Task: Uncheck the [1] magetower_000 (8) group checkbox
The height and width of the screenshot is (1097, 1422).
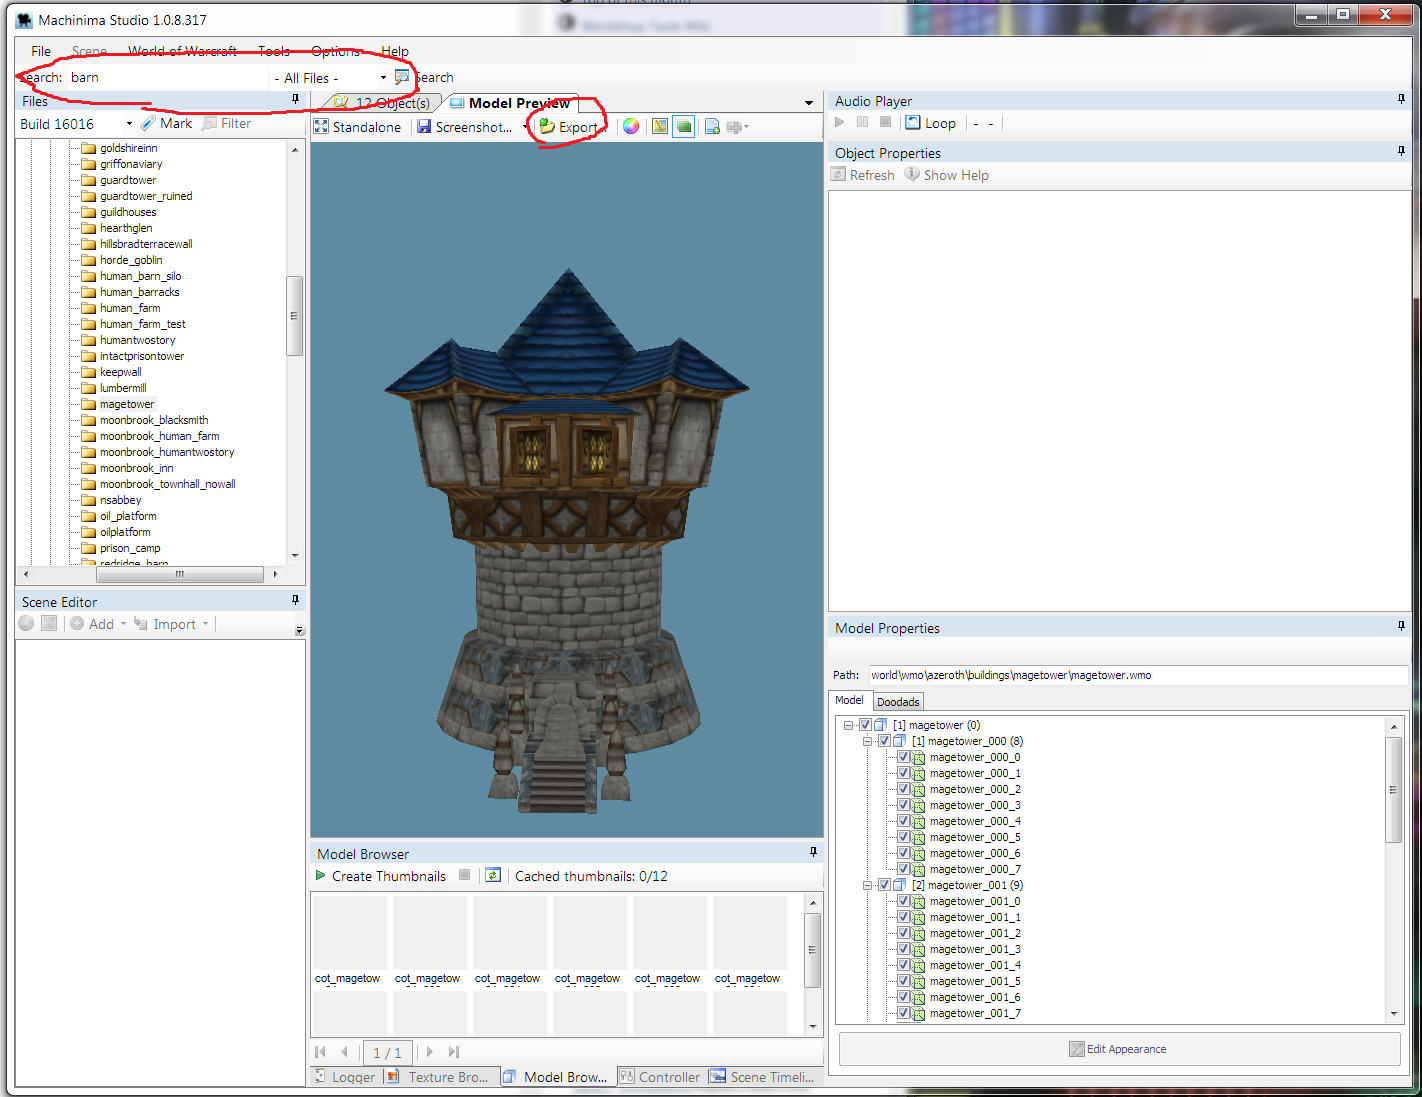Action: [884, 741]
